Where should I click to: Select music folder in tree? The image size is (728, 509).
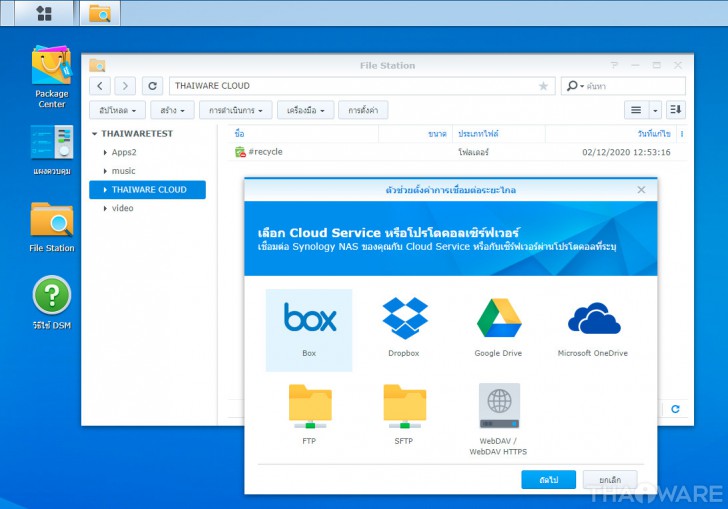[124, 171]
